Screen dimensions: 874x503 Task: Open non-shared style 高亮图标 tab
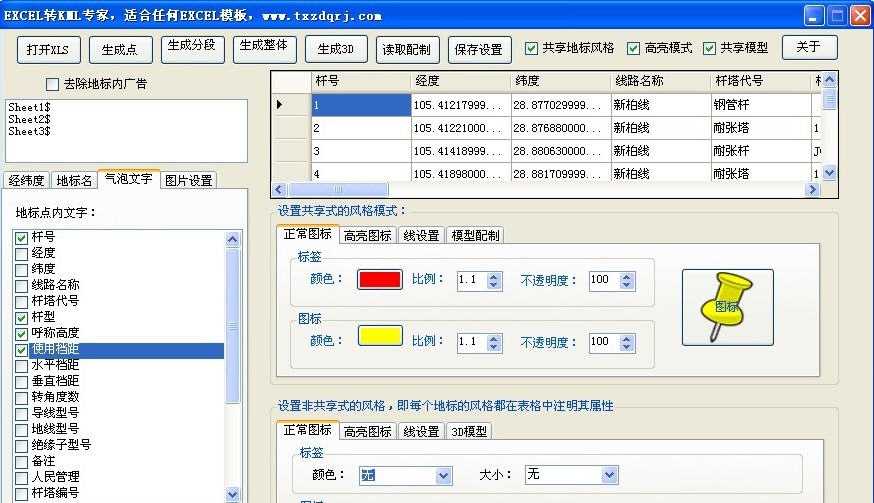(x=368, y=432)
